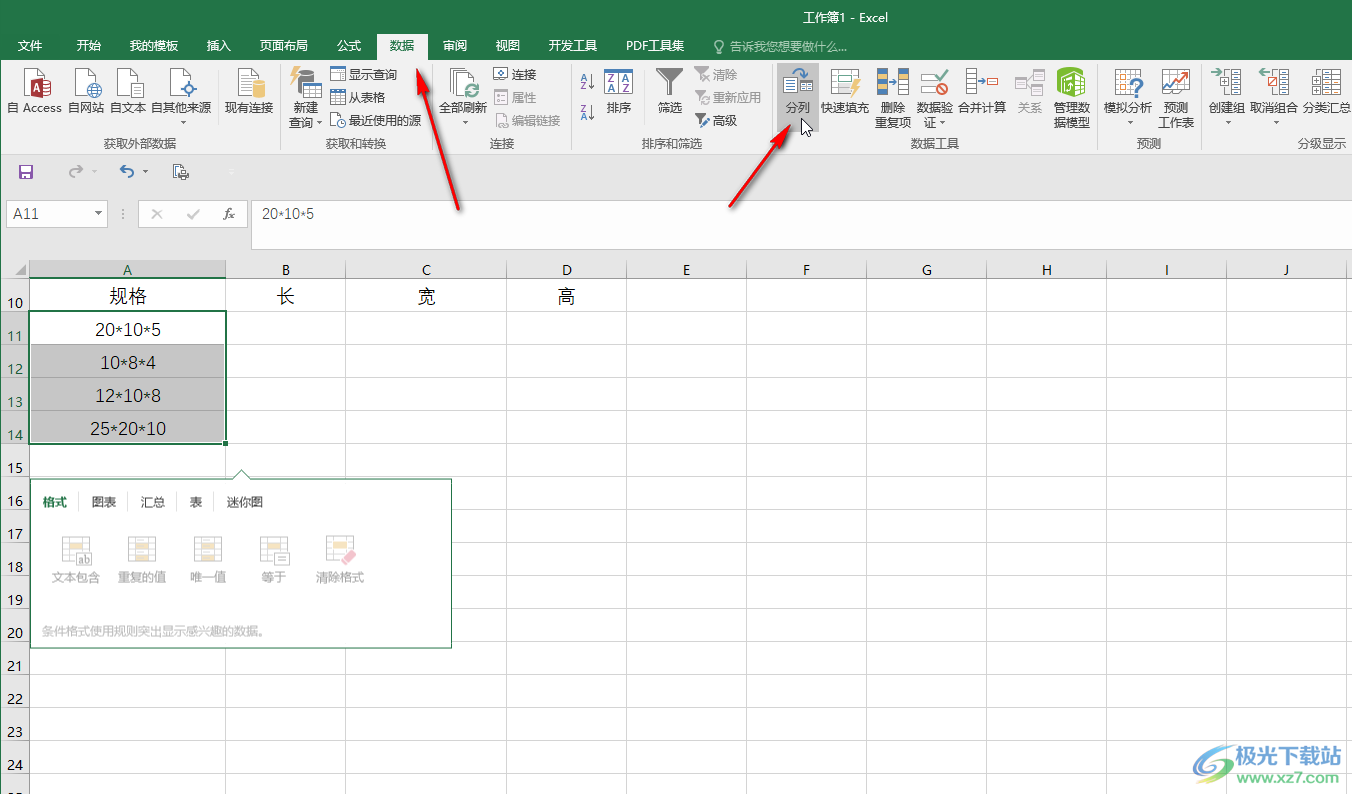Screen dimensions: 1352x794
Task: Open Name Box dropdown arrow
Action: (x=98, y=214)
